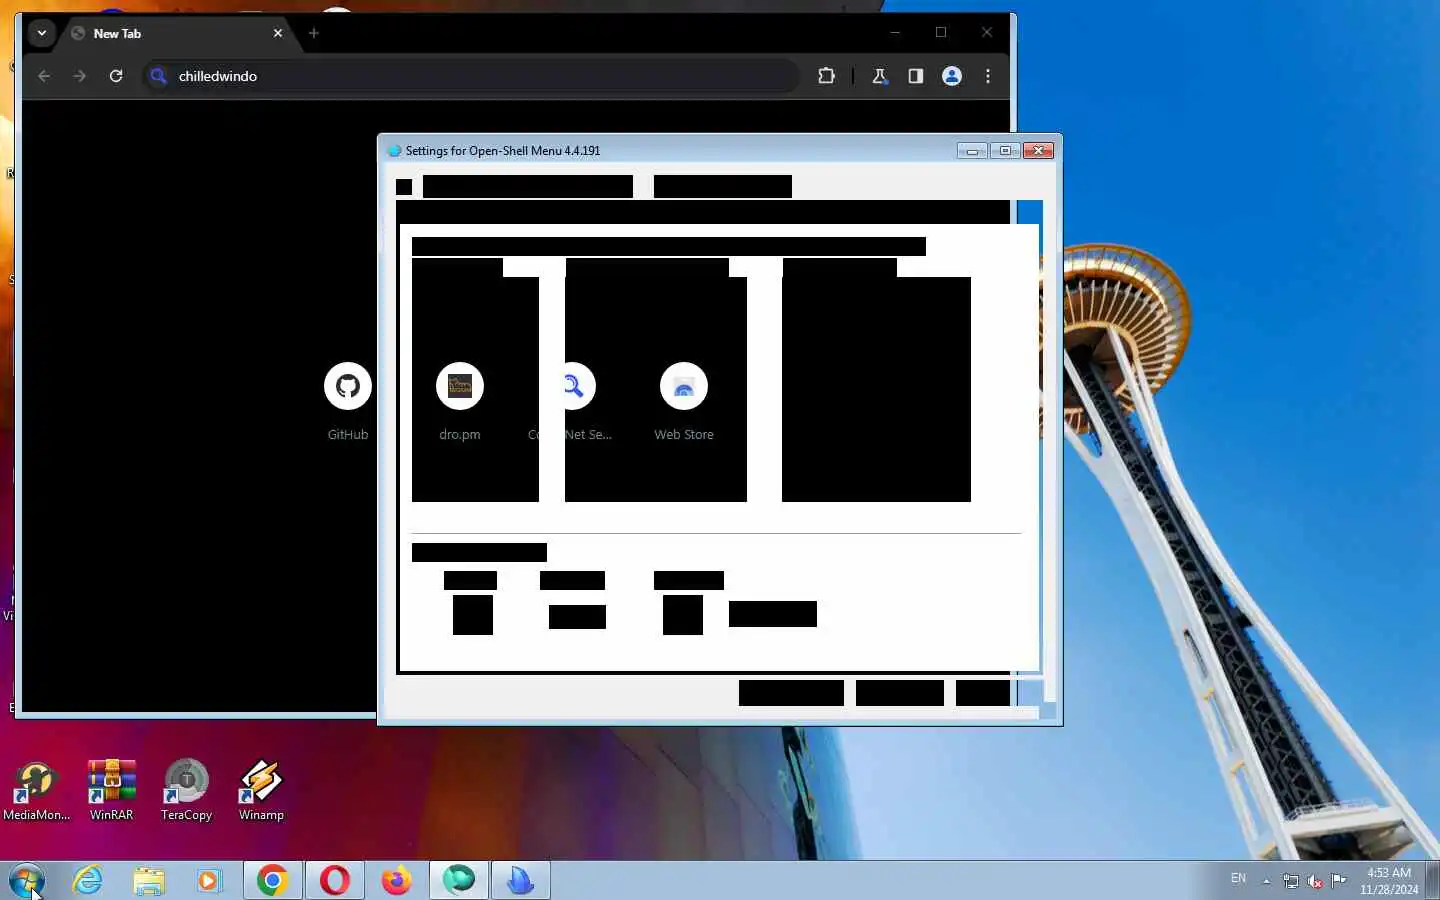Minimize the Open-Shell Menu settings window

coord(972,151)
